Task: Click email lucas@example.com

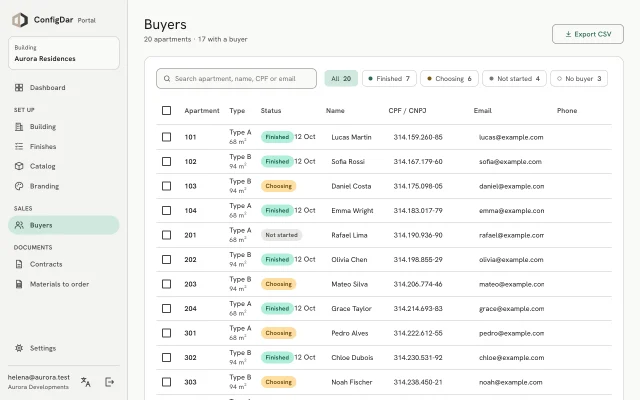Action: coord(511,137)
